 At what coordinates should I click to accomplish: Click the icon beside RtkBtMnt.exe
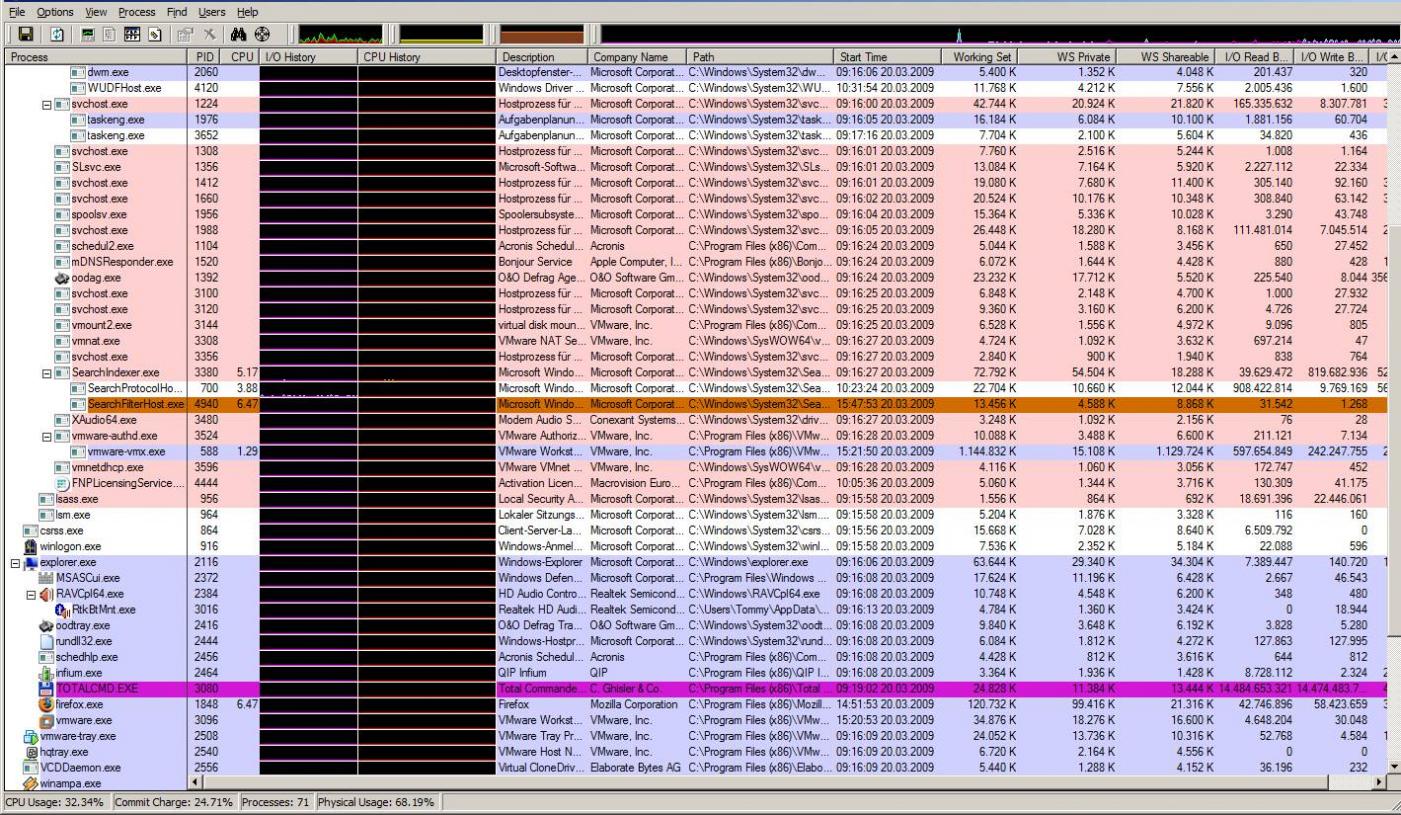(61, 609)
